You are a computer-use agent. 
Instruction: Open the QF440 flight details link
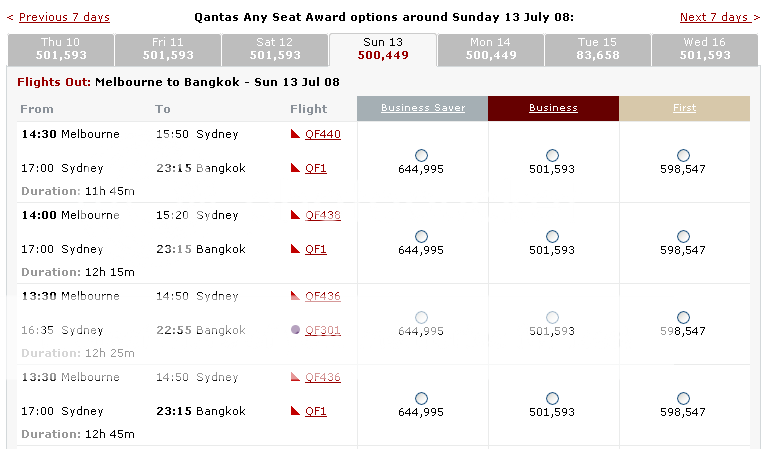pyautogui.click(x=323, y=134)
